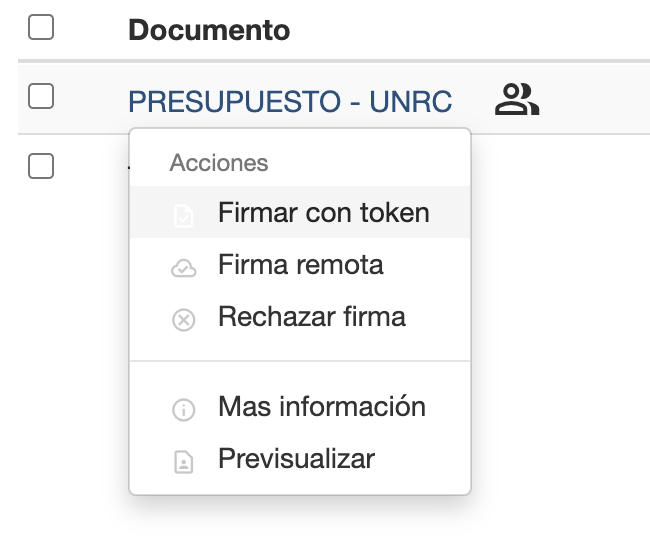
Task: Open the PRESUPUESTO - UNRC document link
Action: pyautogui.click(x=290, y=101)
